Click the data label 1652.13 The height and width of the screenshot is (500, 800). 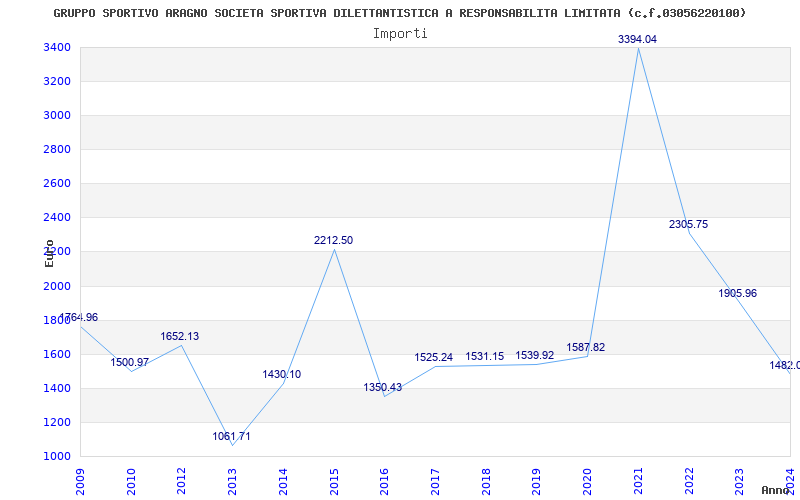(x=180, y=336)
